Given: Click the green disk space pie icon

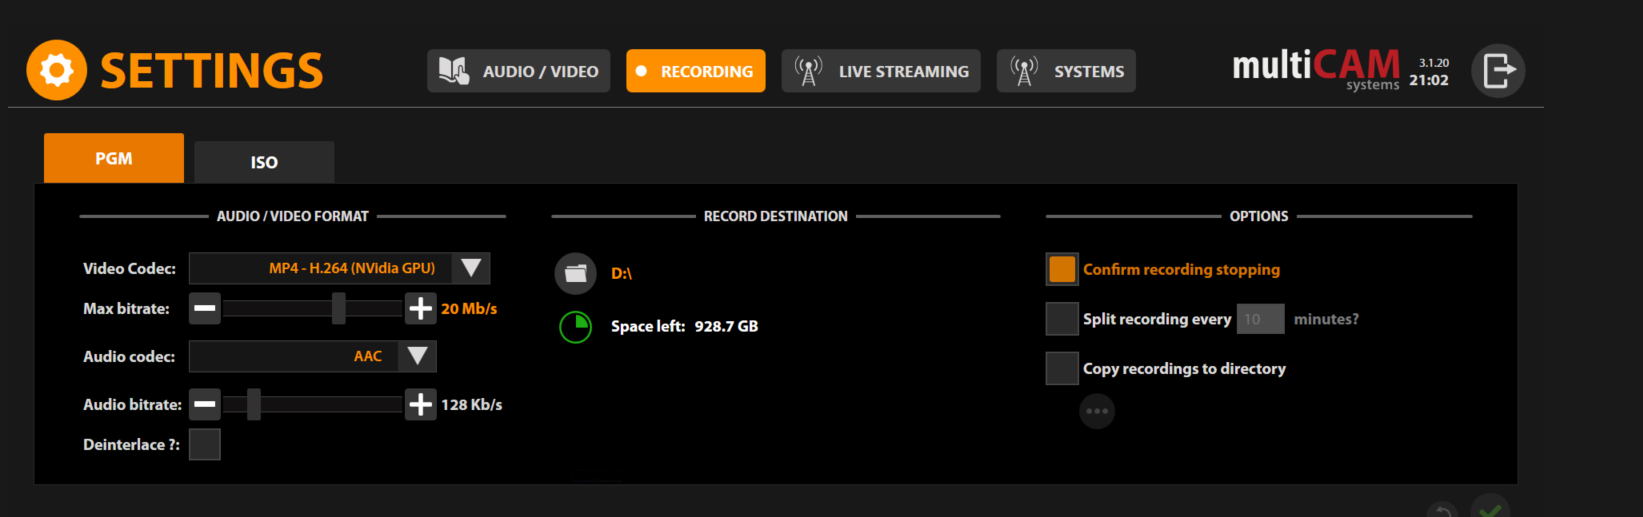Looking at the screenshot, I should tap(575, 326).
